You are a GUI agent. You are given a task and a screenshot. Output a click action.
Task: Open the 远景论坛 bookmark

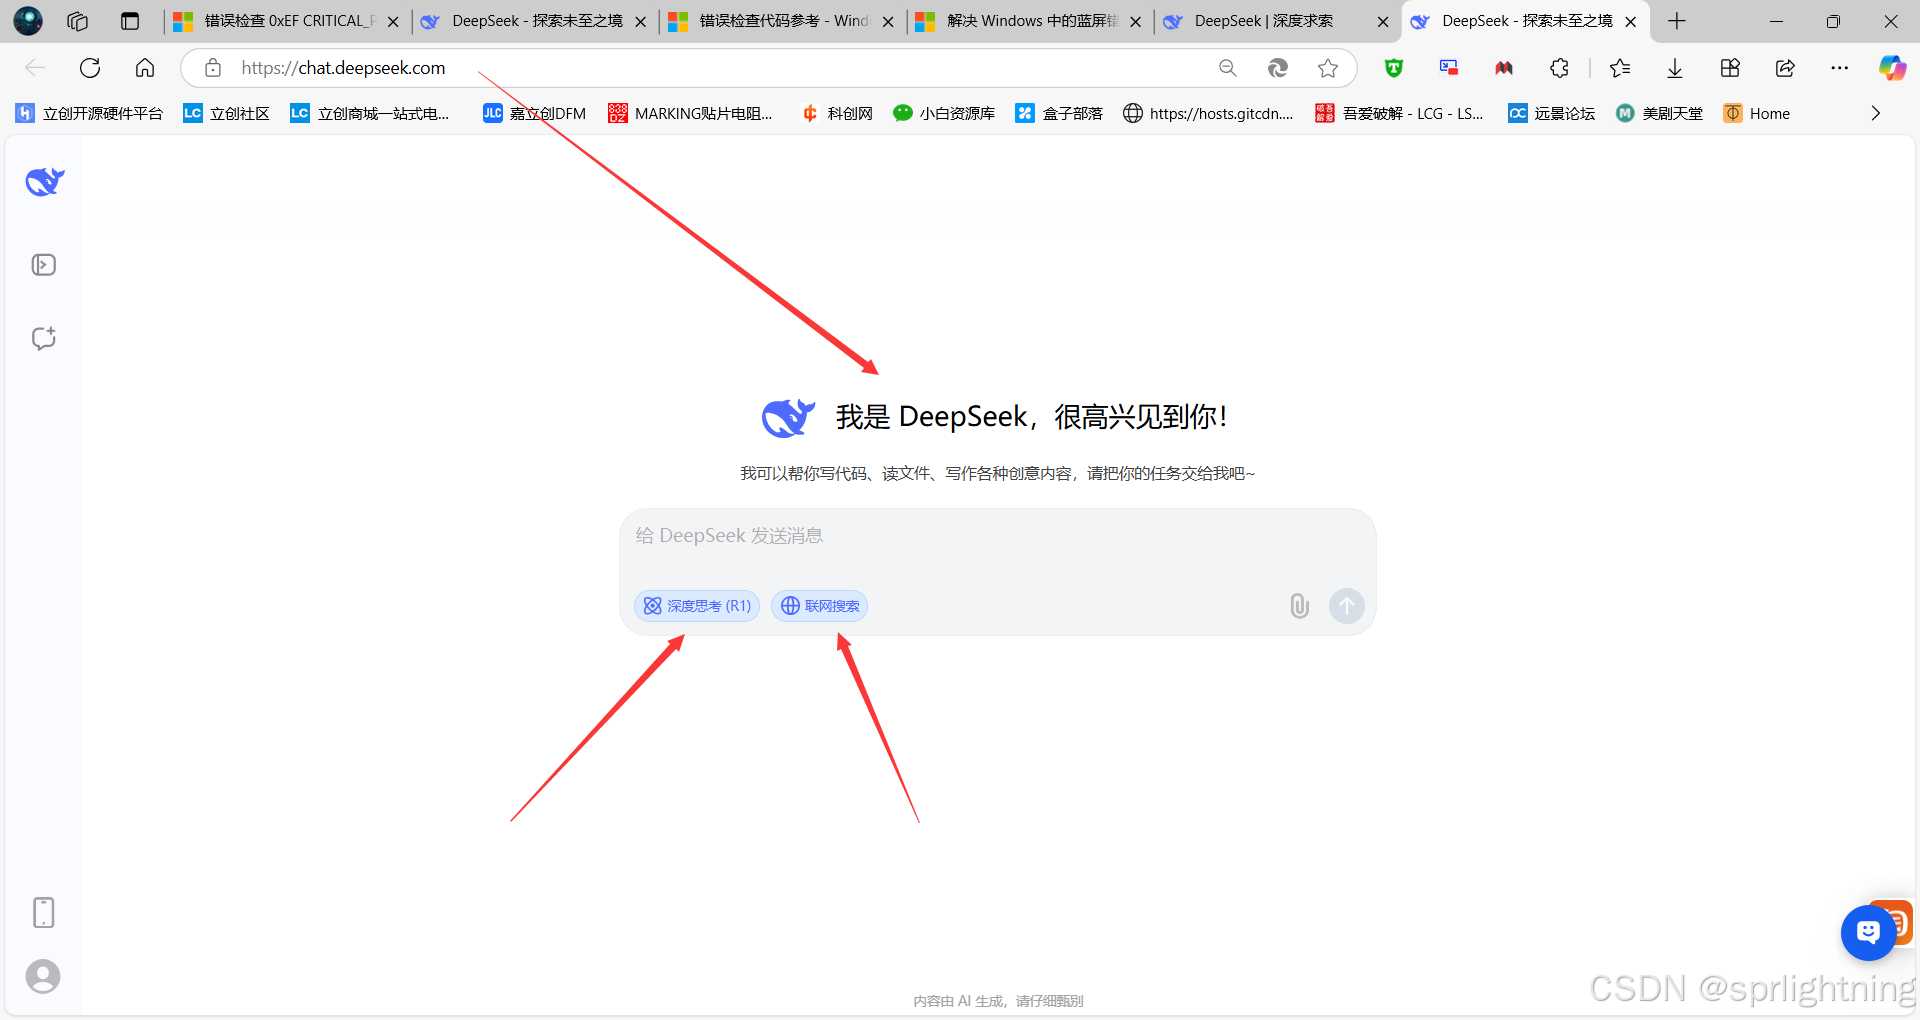tap(1552, 113)
